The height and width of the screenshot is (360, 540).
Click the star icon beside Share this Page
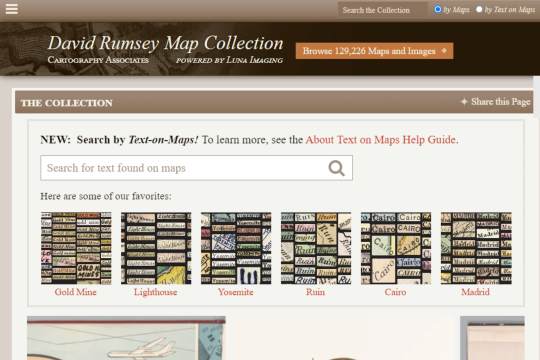coord(464,102)
